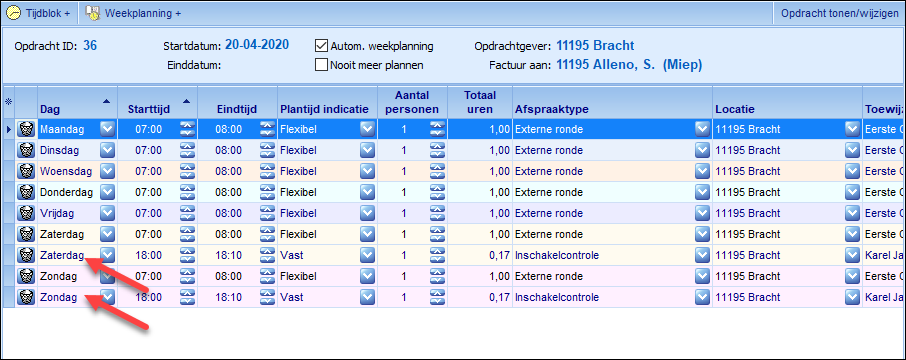The width and height of the screenshot is (906, 360).
Task: Open Plantijd indicatie dropdown in Maandag row
Action: pyautogui.click(x=367, y=129)
